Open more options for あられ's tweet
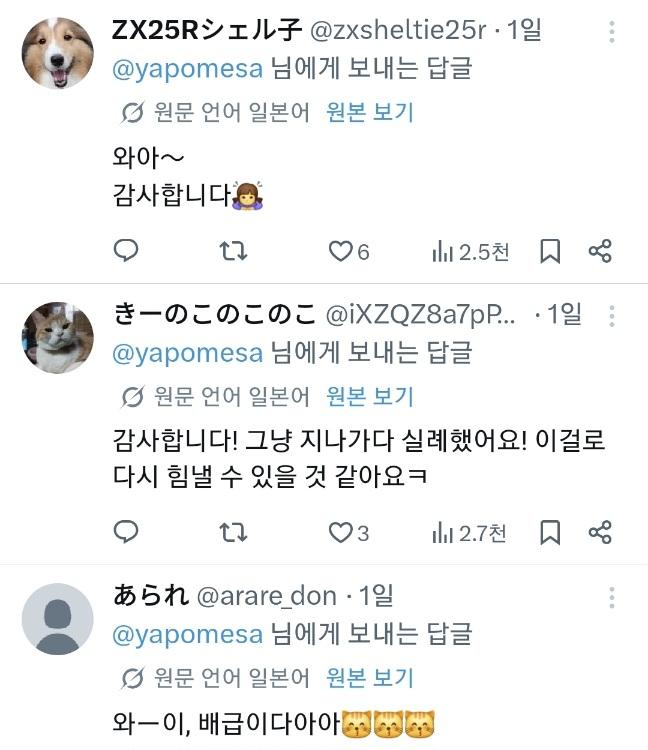The height and width of the screenshot is (750, 648). pyautogui.click(x=612, y=597)
